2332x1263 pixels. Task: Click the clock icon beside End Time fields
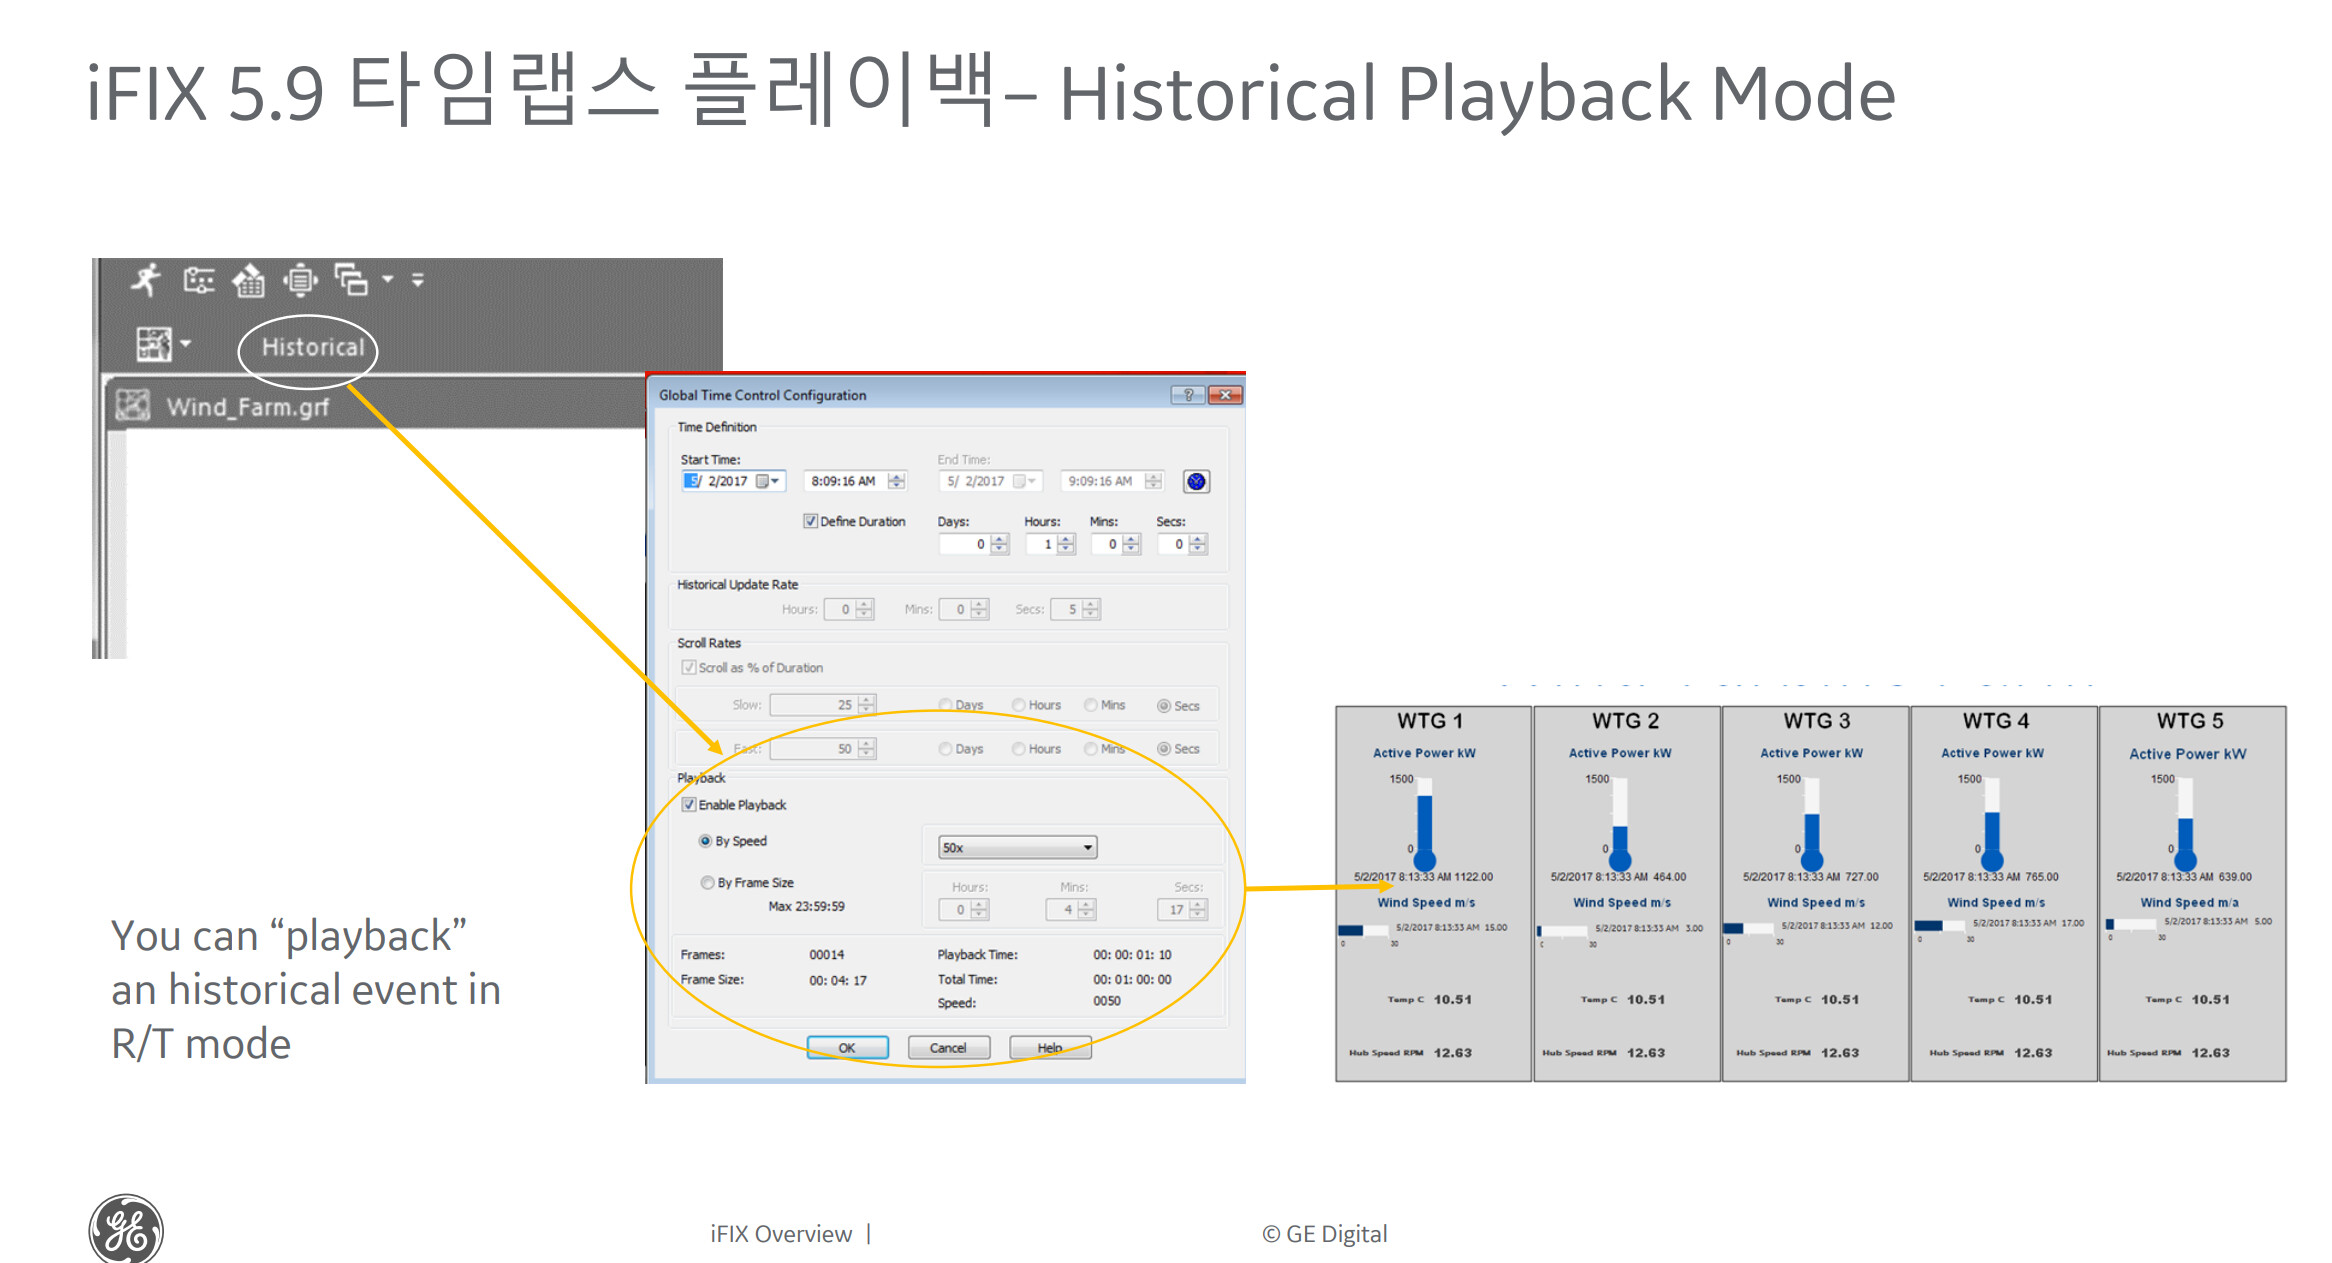click(x=1196, y=481)
